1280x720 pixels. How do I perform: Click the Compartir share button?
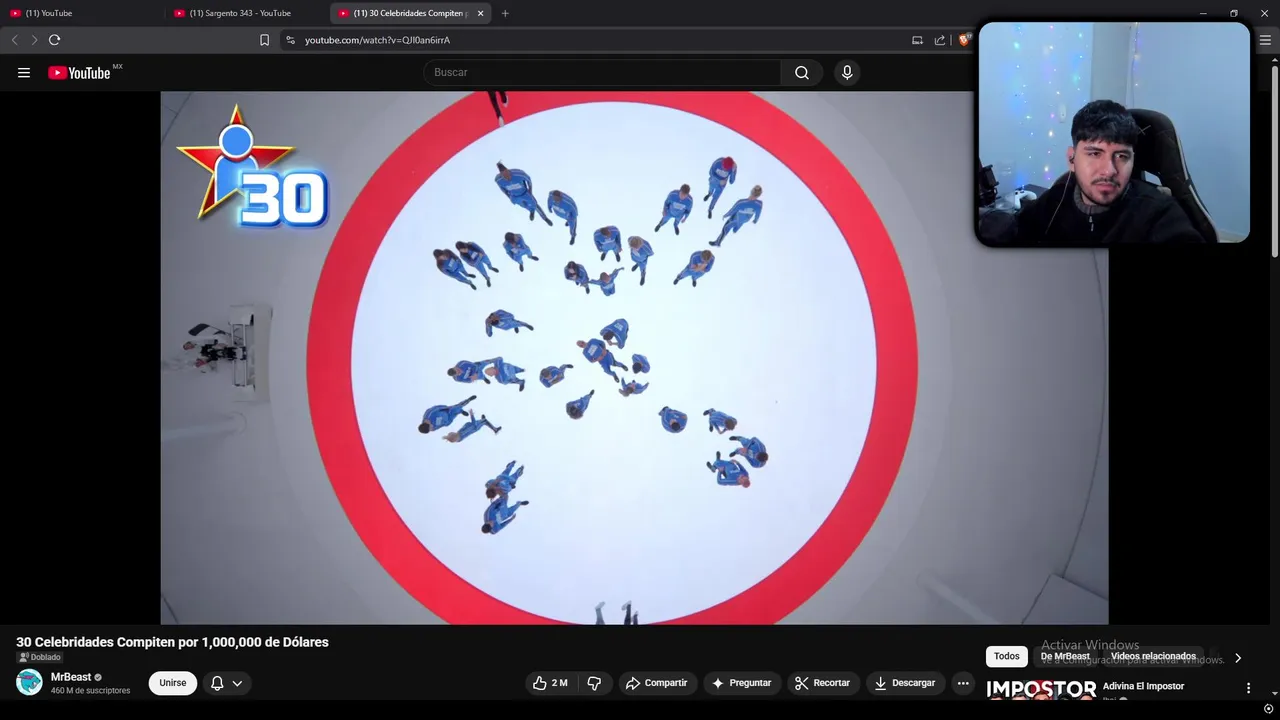click(656, 683)
